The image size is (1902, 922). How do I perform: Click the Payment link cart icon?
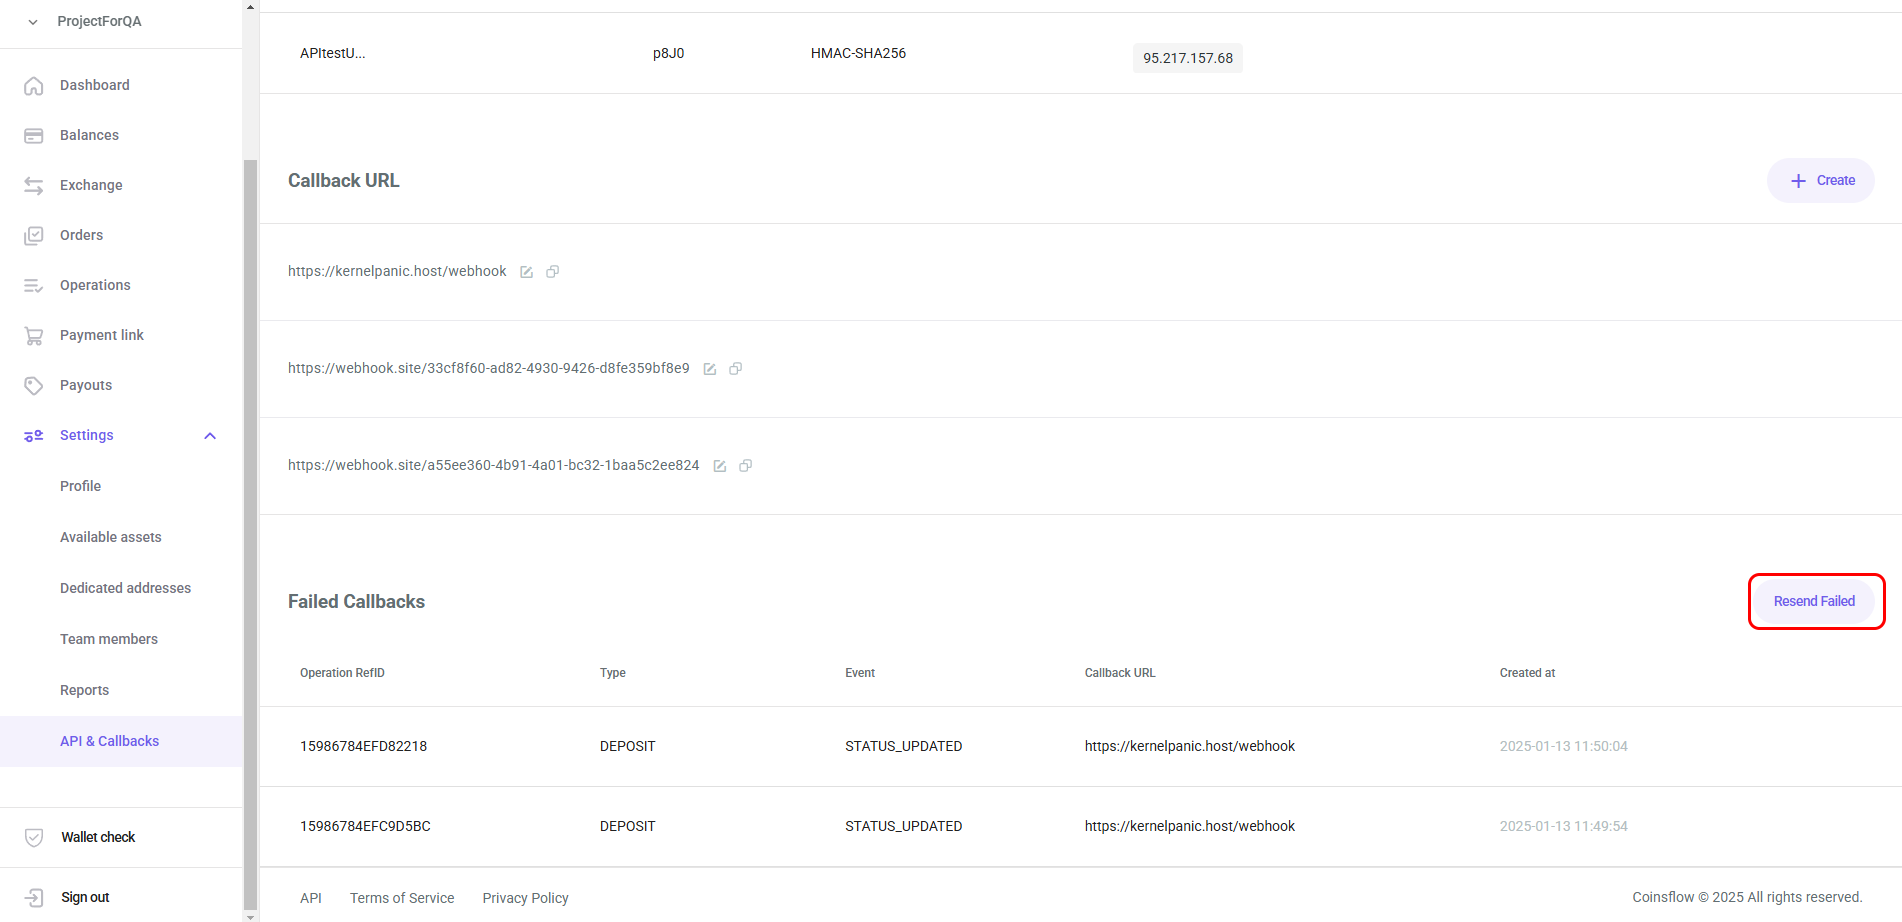(34, 335)
